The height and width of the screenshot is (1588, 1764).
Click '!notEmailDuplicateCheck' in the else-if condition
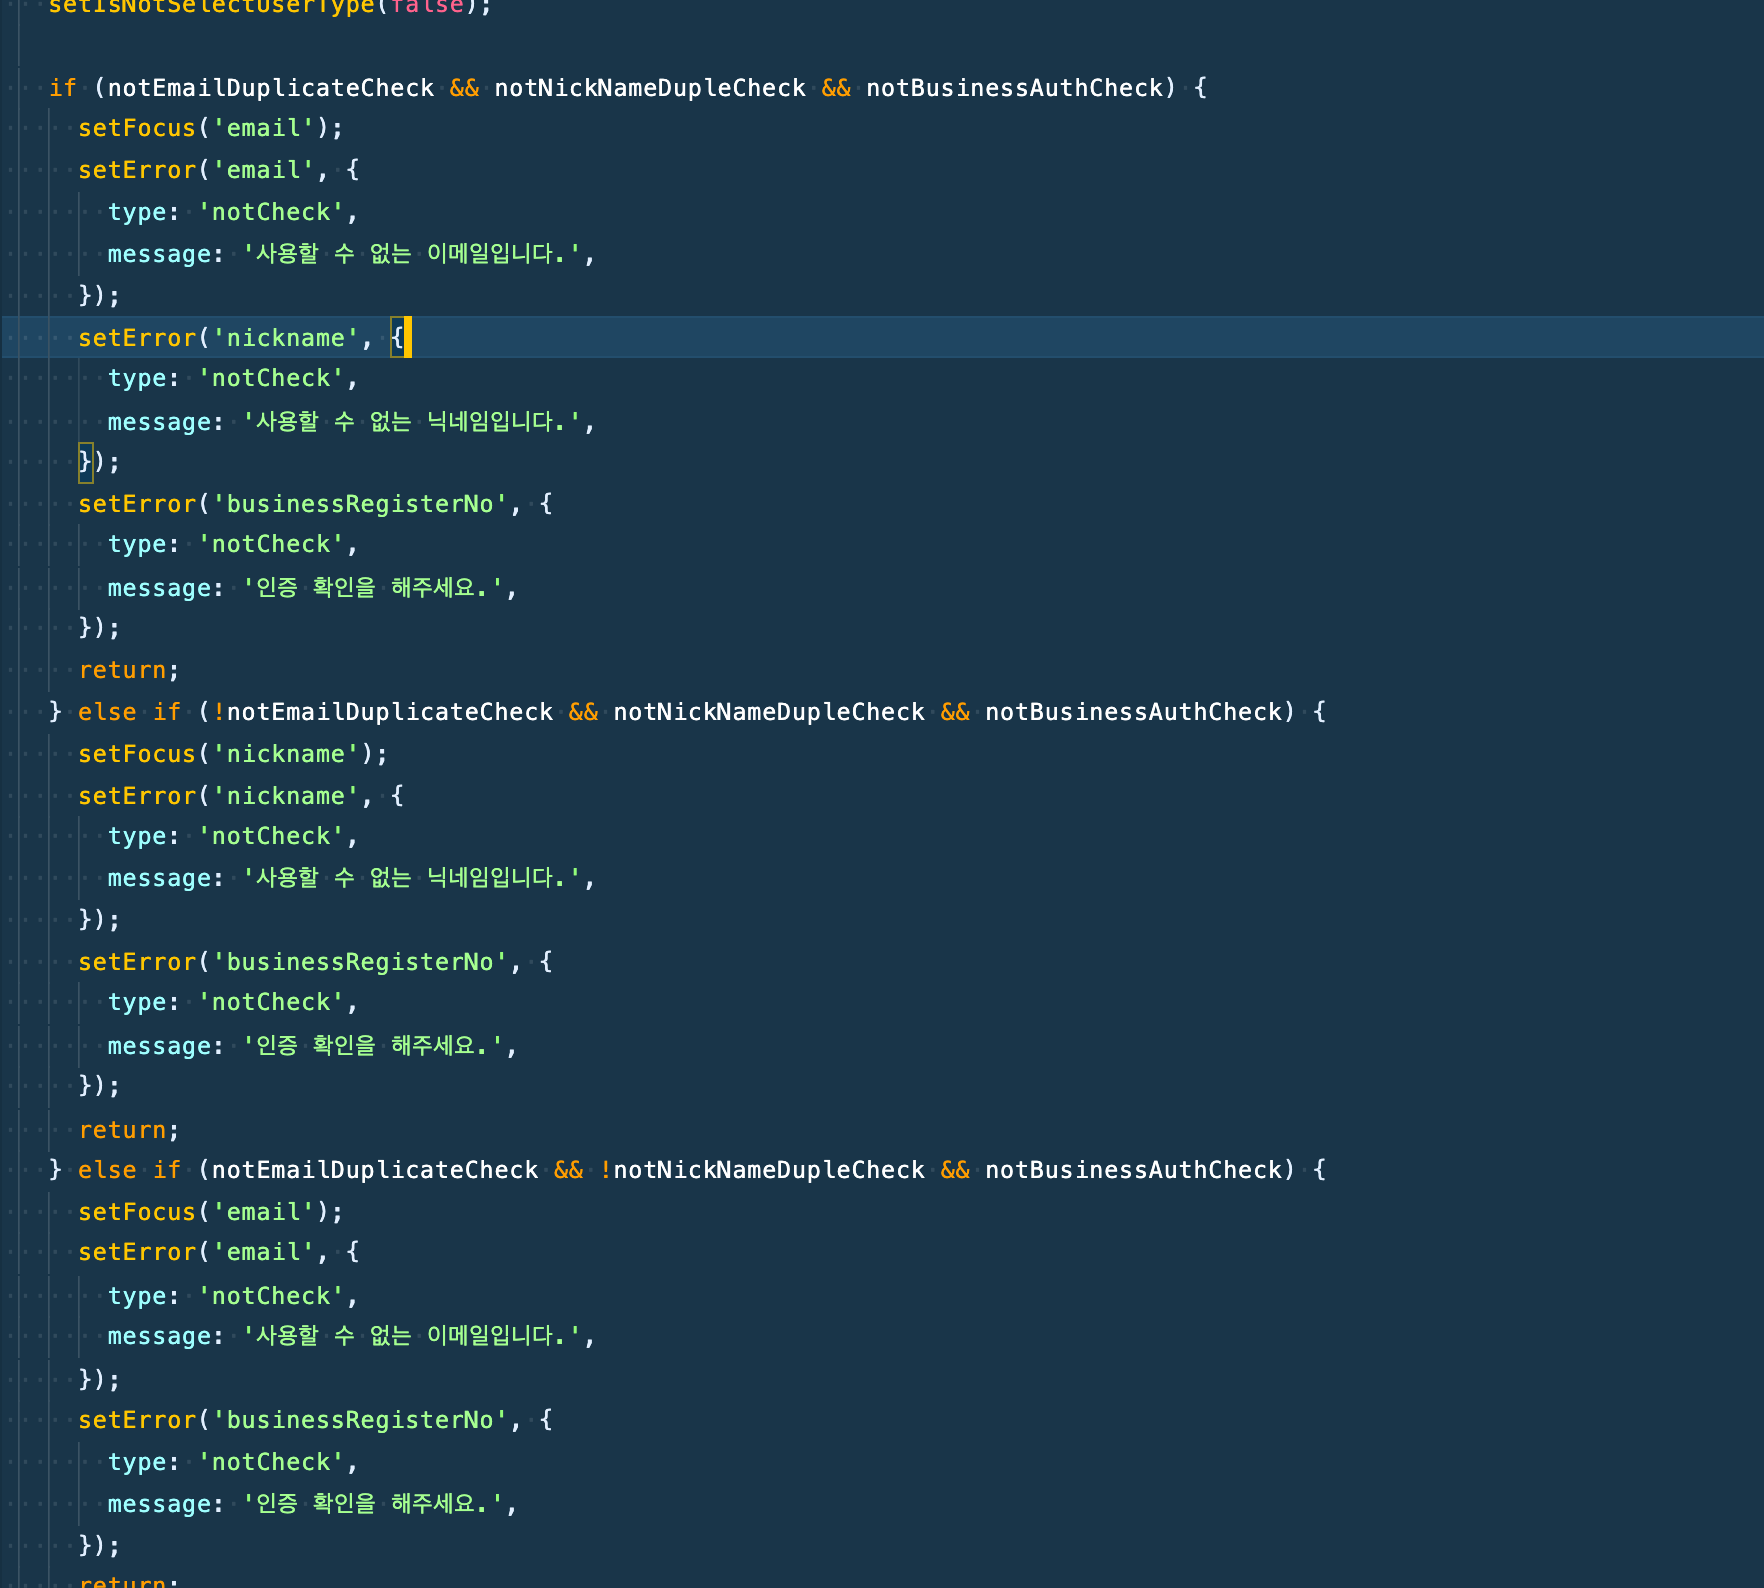(x=382, y=712)
